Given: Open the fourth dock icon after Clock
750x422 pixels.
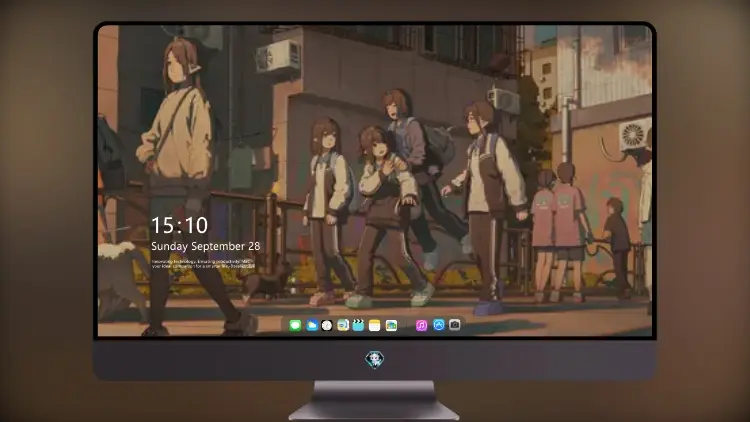Looking at the screenshot, I should (343, 325).
